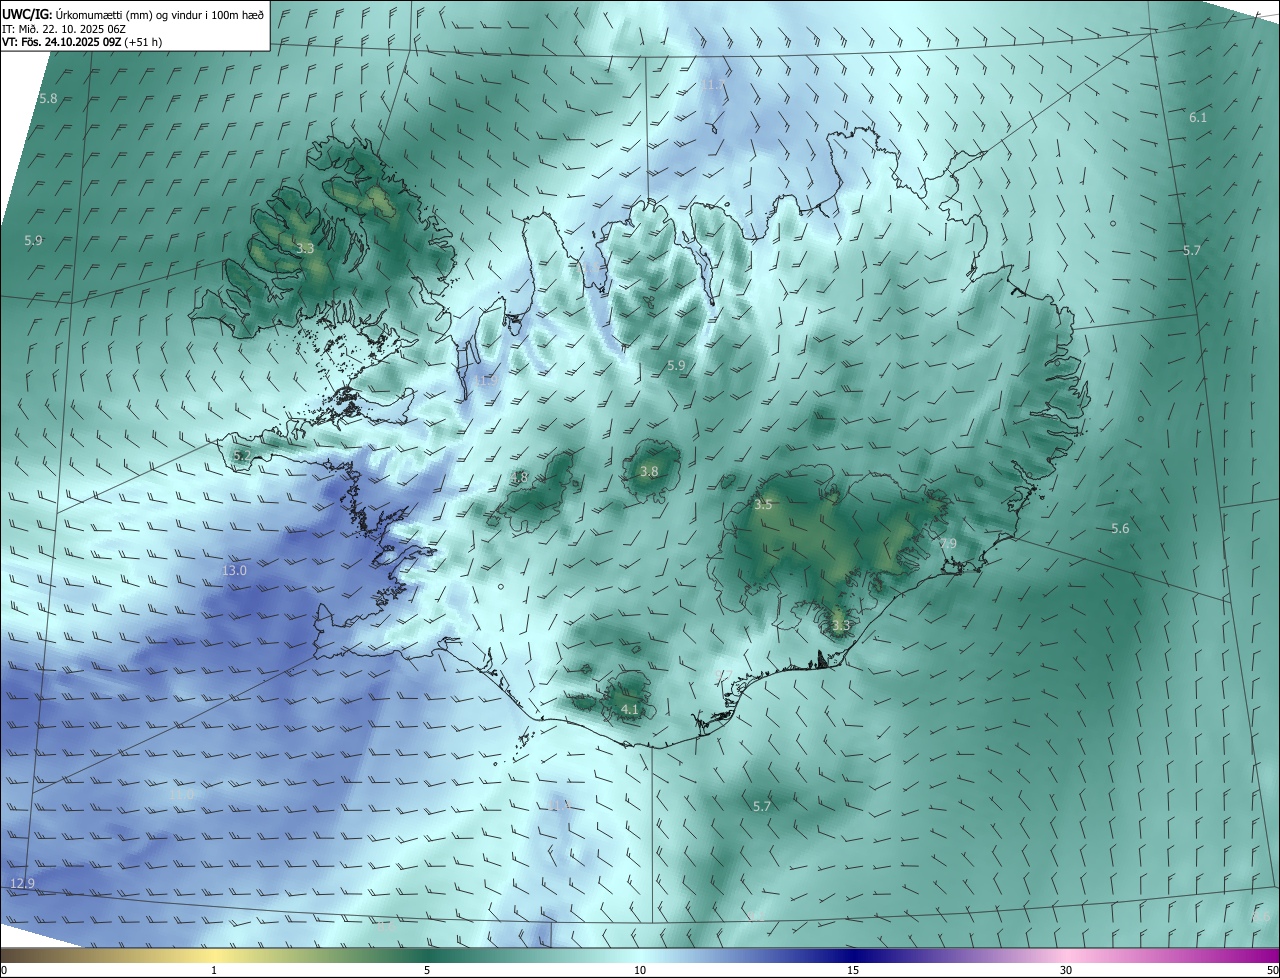Click the 5.7 value over the southern sea
This screenshot has height=978, width=1280.
762,806
